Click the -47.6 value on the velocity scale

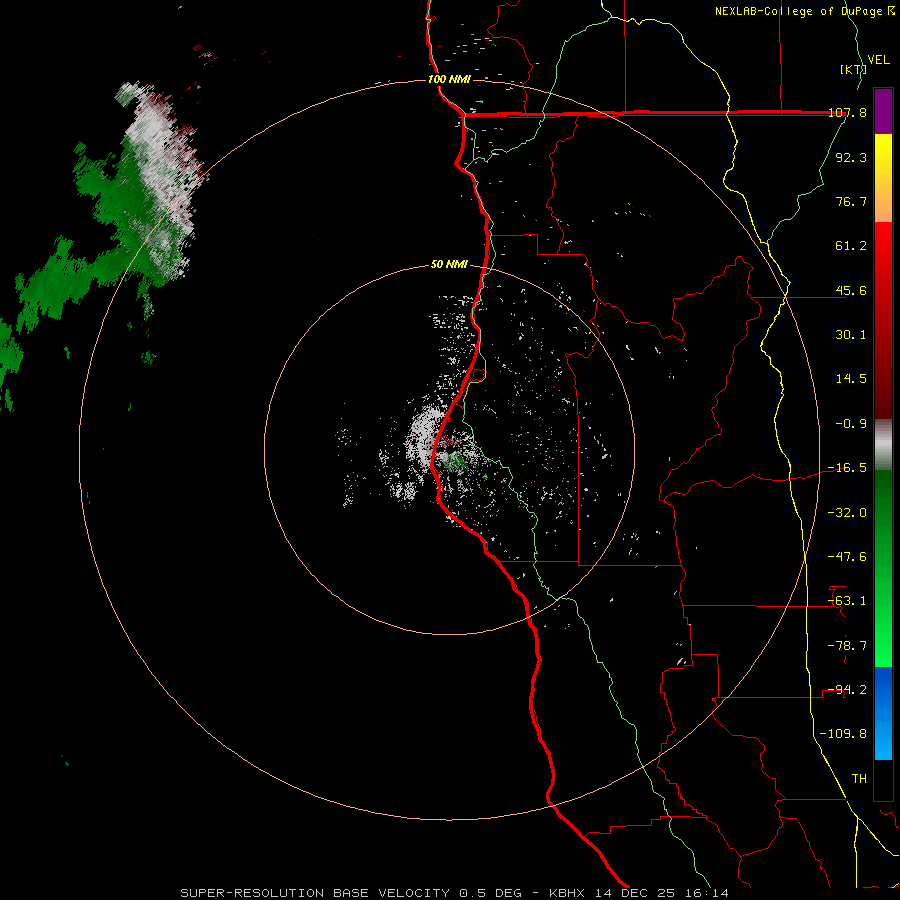click(x=848, y=557)
